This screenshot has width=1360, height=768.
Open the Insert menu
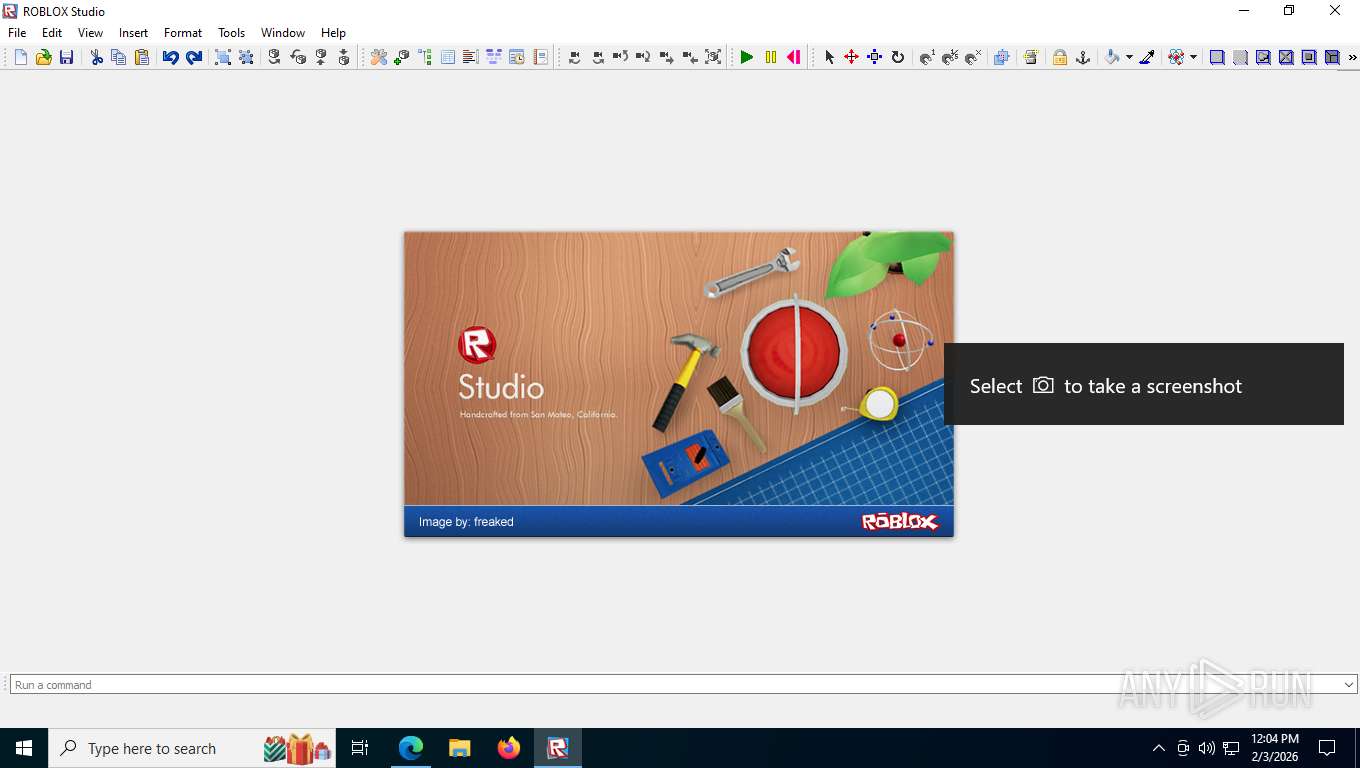(133, 33)
